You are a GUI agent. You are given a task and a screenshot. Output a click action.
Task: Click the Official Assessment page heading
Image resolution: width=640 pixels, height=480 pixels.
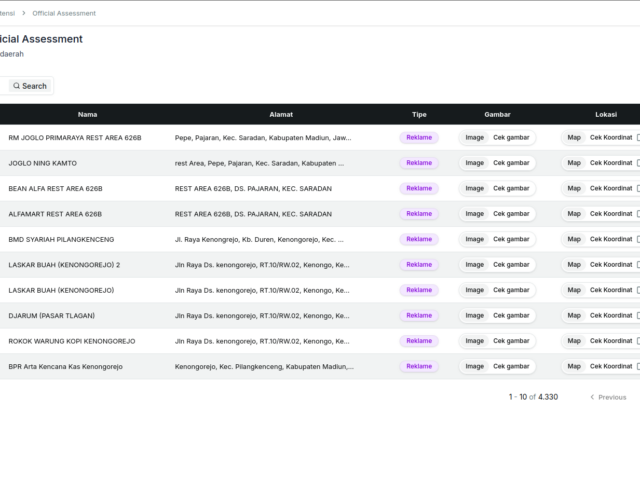[41, 39]
